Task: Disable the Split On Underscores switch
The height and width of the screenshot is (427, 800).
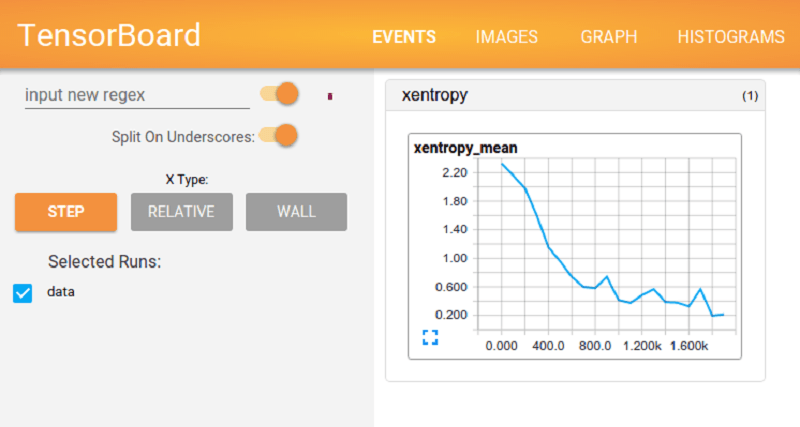Action: tap(279, 135)
